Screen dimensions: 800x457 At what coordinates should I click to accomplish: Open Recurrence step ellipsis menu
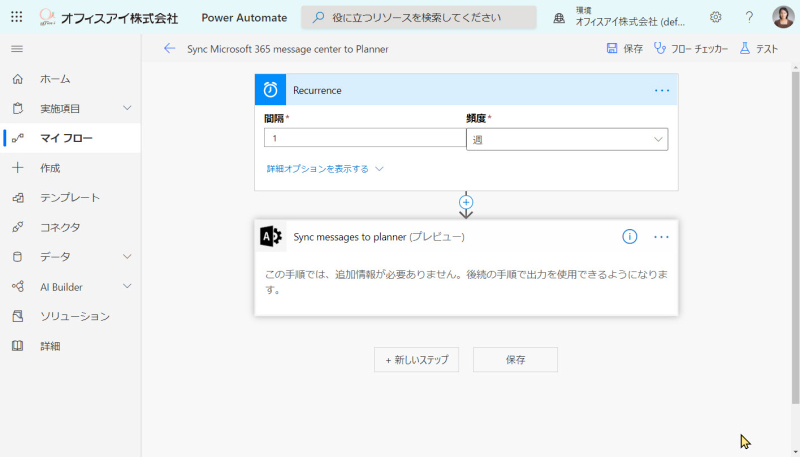click(x=662, y=90)
